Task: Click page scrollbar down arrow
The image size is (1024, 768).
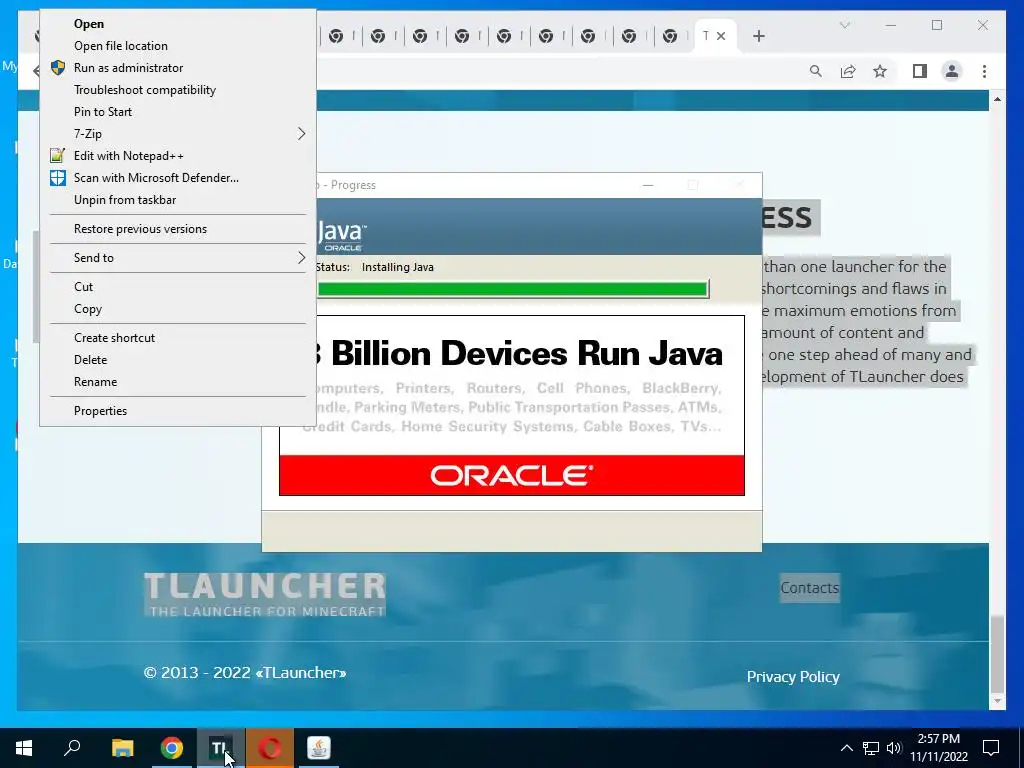Action: [997, 701]
